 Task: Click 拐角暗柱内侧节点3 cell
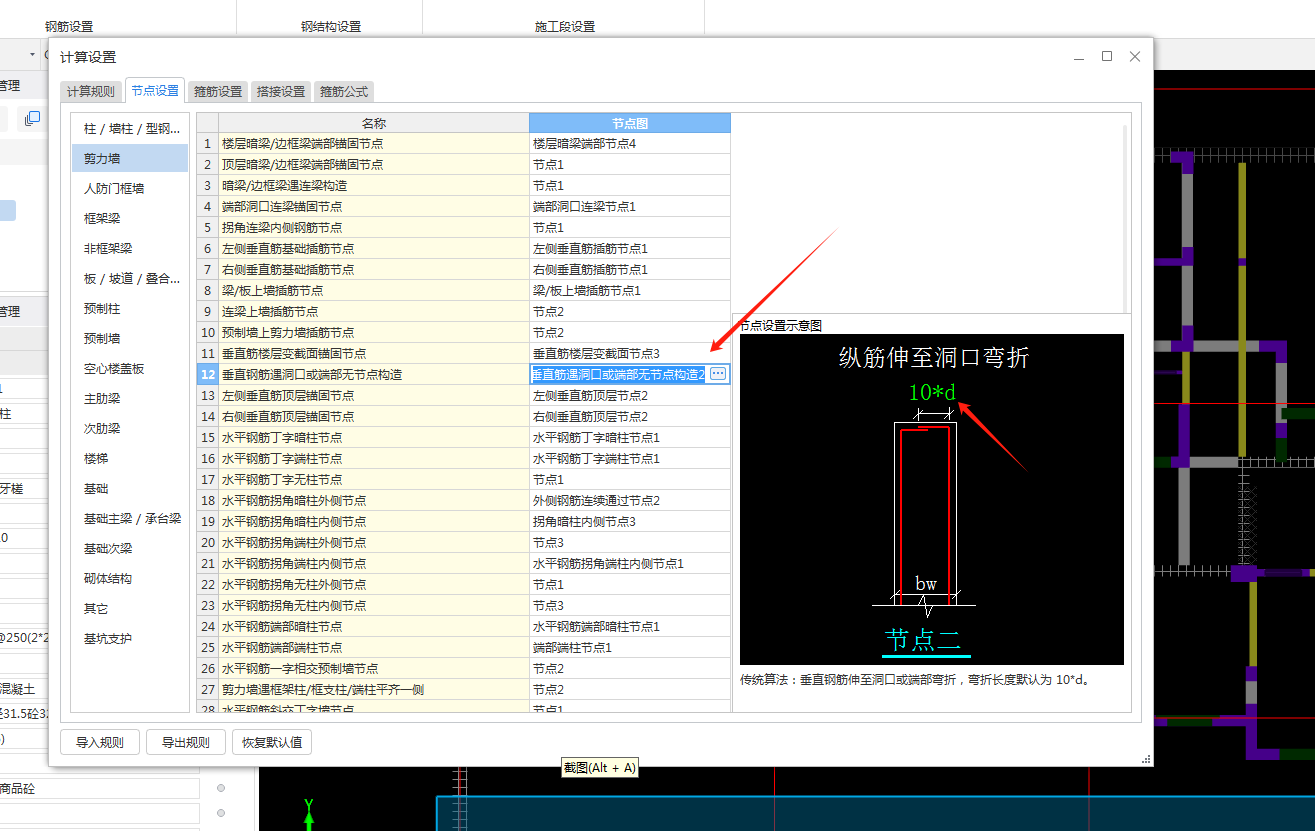630,522
